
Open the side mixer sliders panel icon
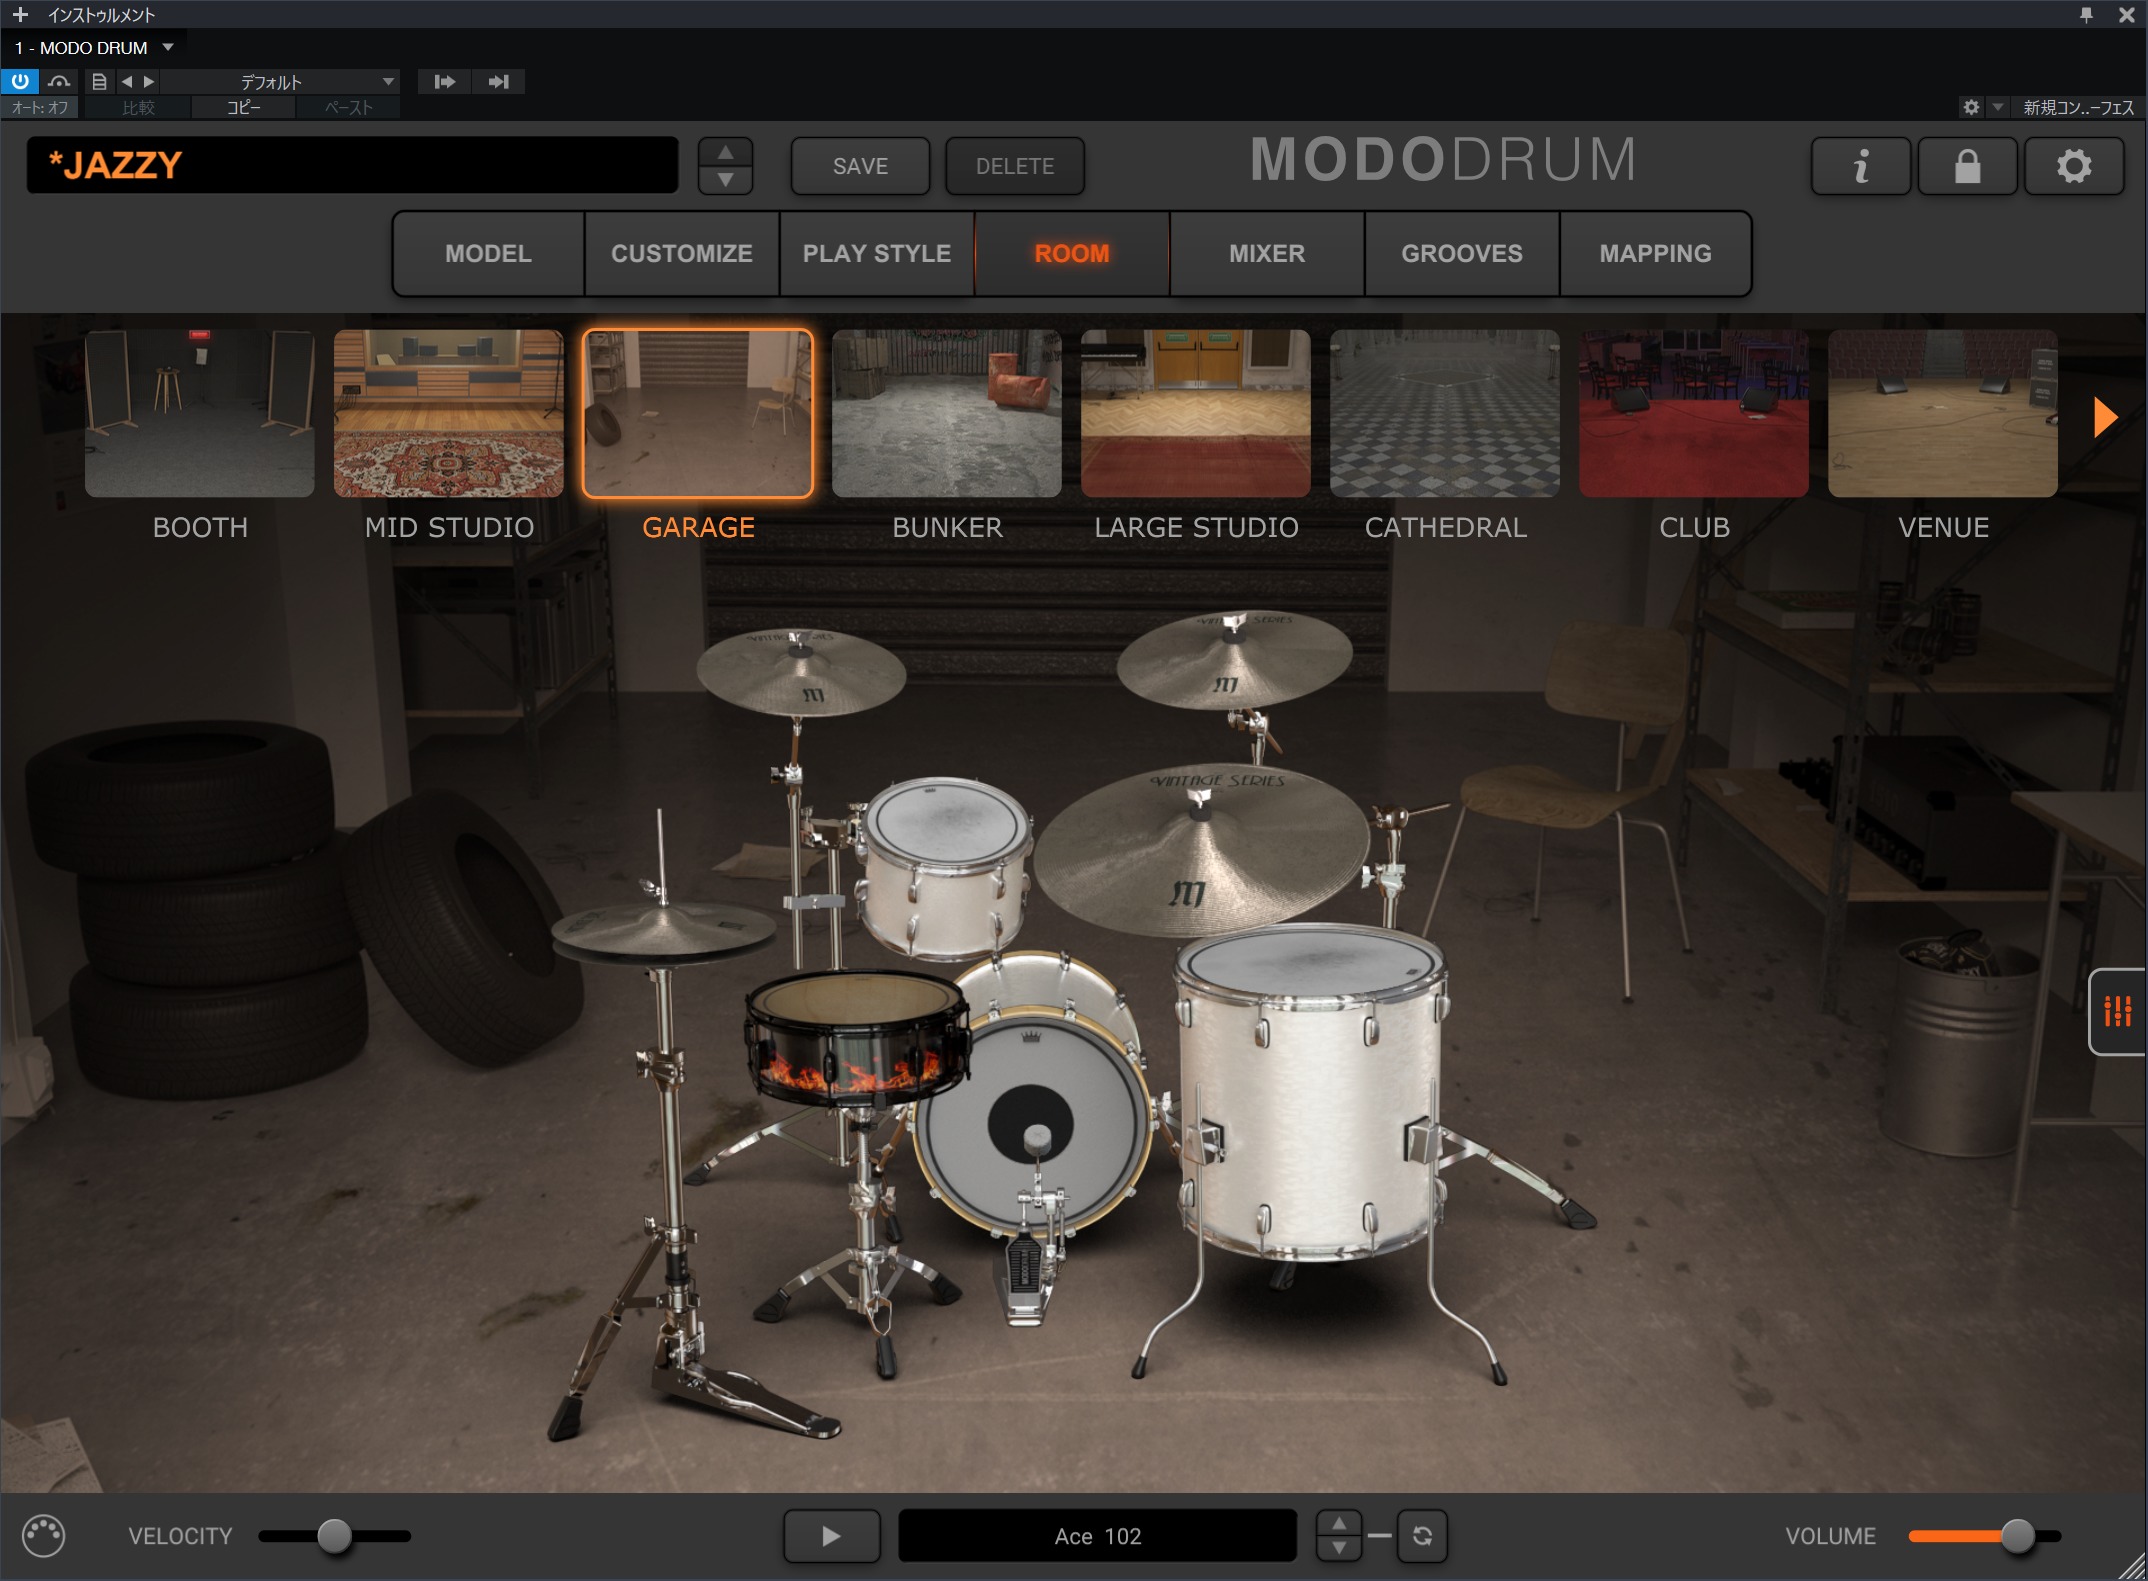pos(2118,1011)
